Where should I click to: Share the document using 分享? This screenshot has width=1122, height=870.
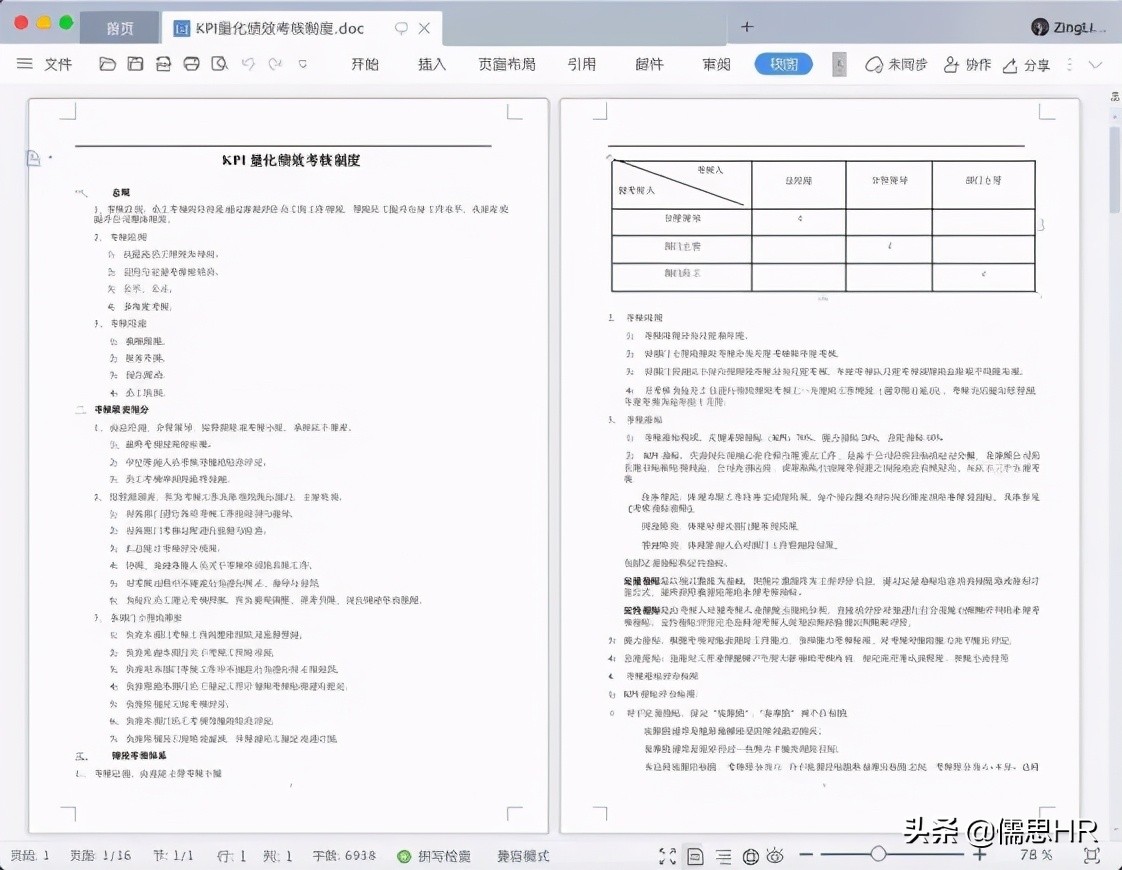(x=1030, y=63)
